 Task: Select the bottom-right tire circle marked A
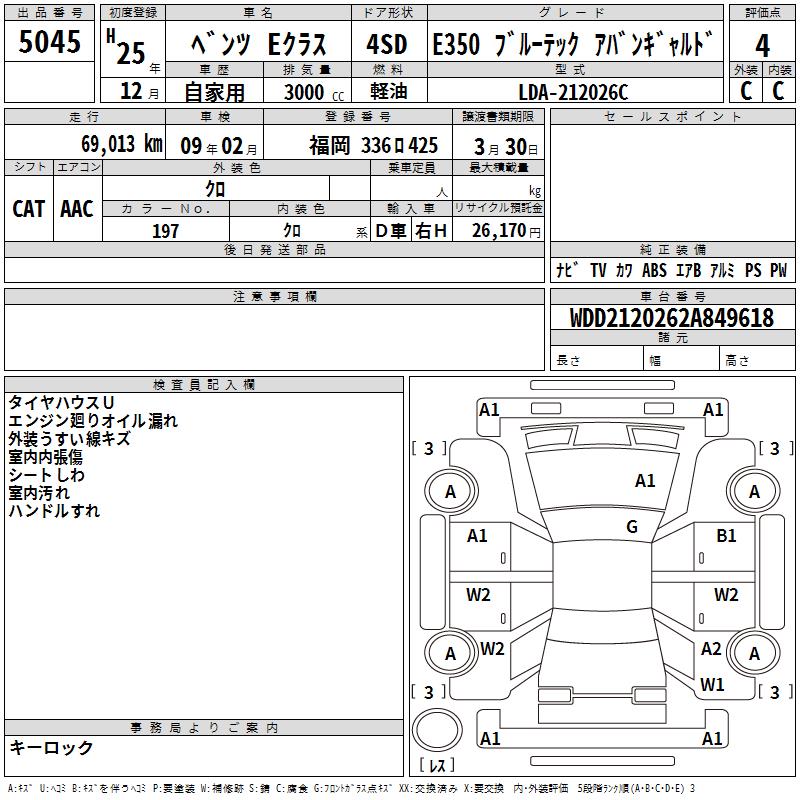coord(754,654)
